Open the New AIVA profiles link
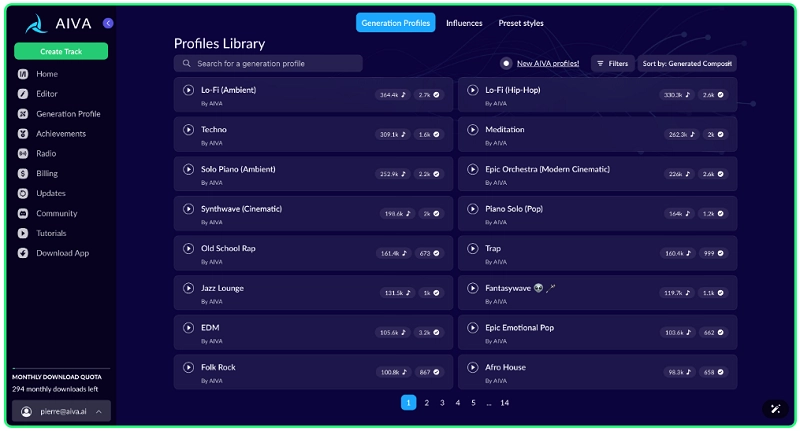 point(548,63)
